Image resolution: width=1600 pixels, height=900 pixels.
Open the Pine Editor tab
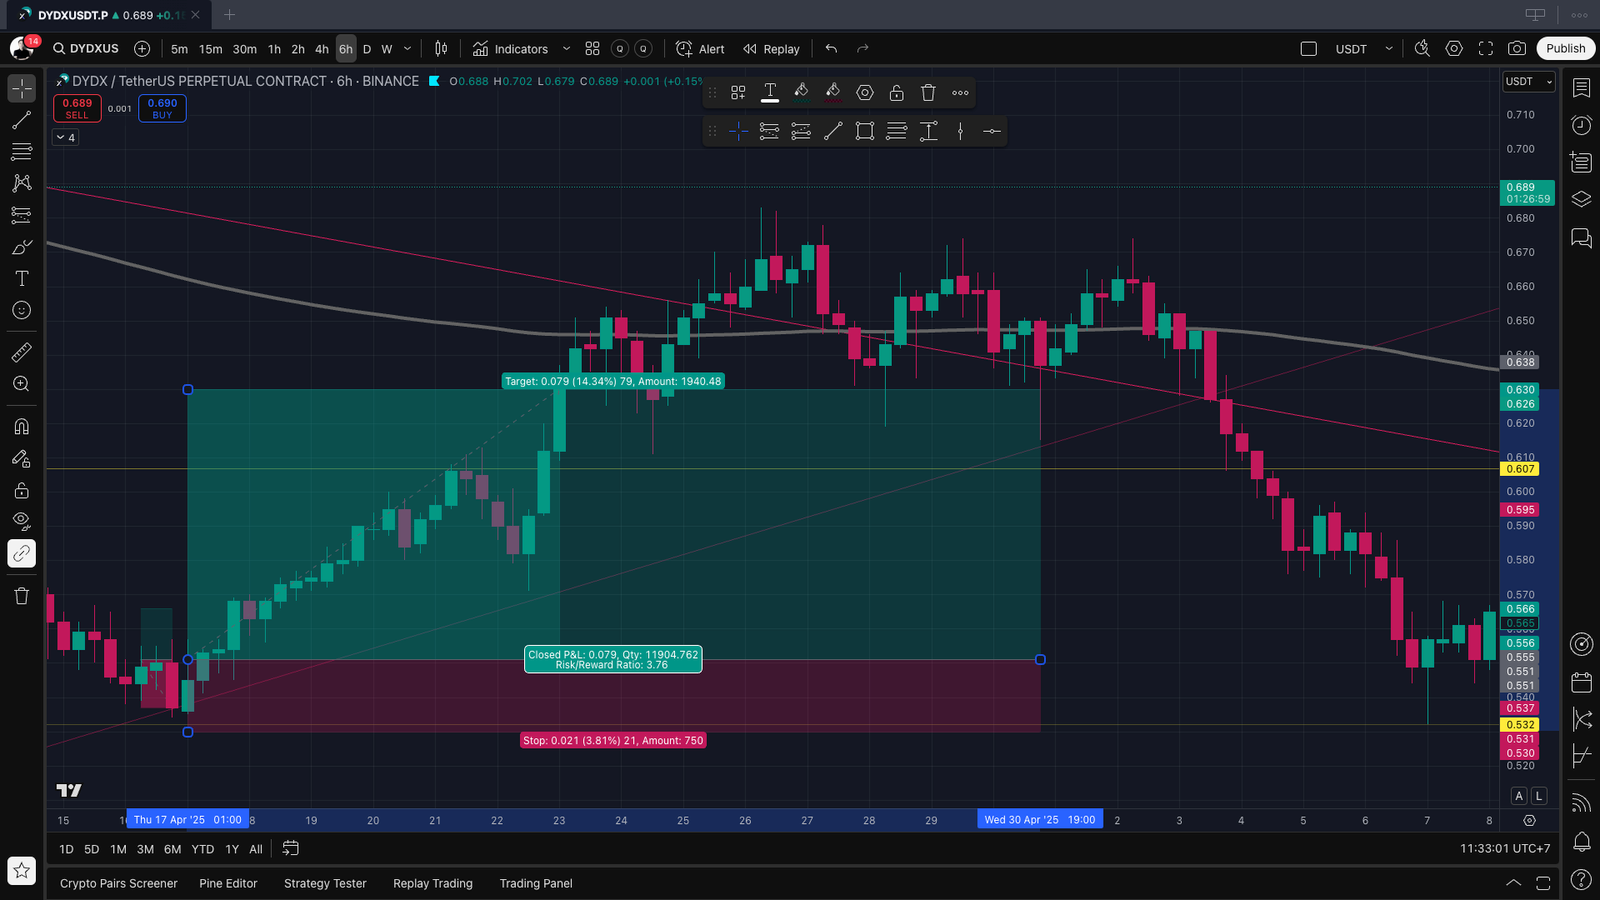click(228, 883)
